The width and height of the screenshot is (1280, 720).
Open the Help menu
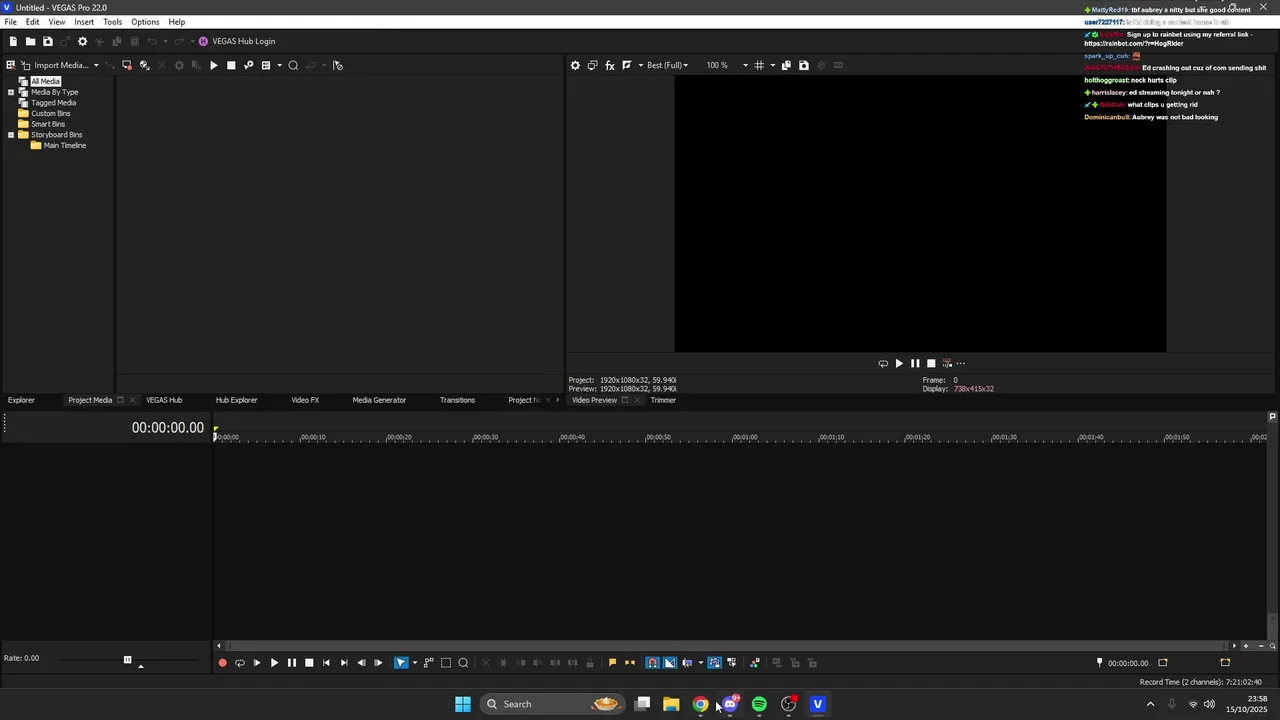177,22
